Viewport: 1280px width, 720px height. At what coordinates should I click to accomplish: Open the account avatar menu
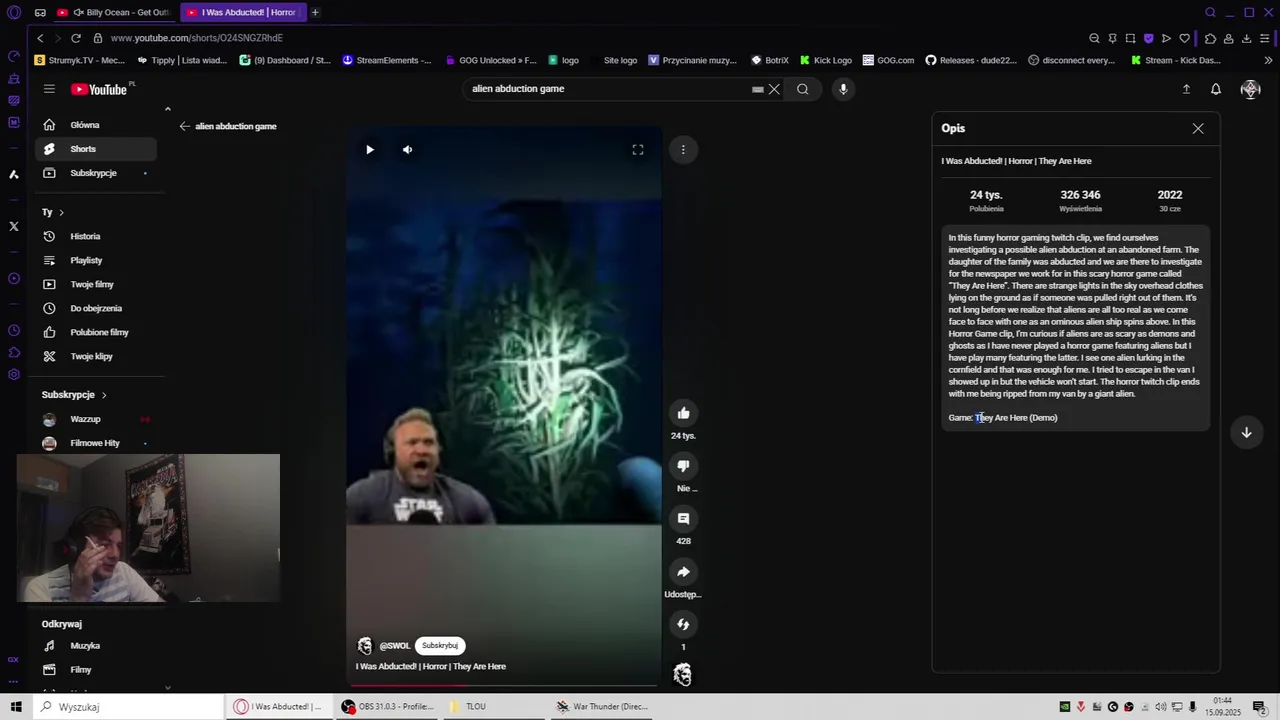point(1250,89)
